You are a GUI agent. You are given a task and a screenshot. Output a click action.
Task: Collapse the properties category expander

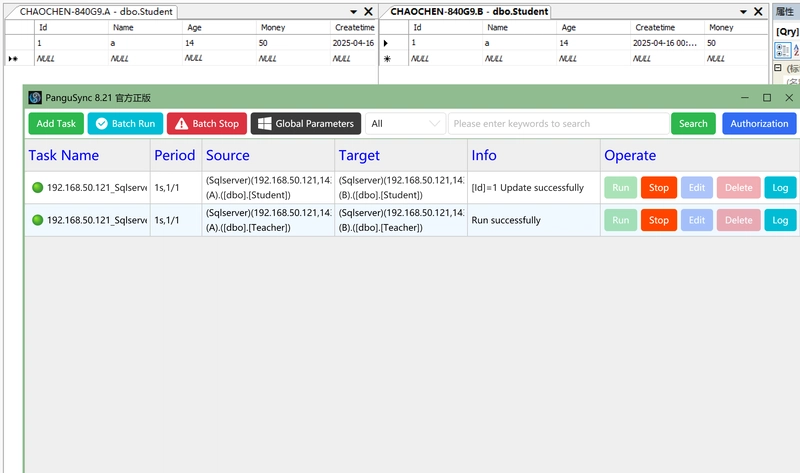pyautogui.click(x=778, y=67)
